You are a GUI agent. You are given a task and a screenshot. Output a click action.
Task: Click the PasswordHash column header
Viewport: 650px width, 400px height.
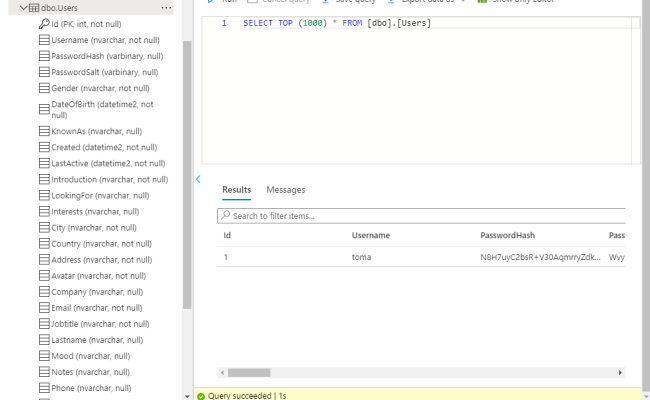tap(507, 235)
